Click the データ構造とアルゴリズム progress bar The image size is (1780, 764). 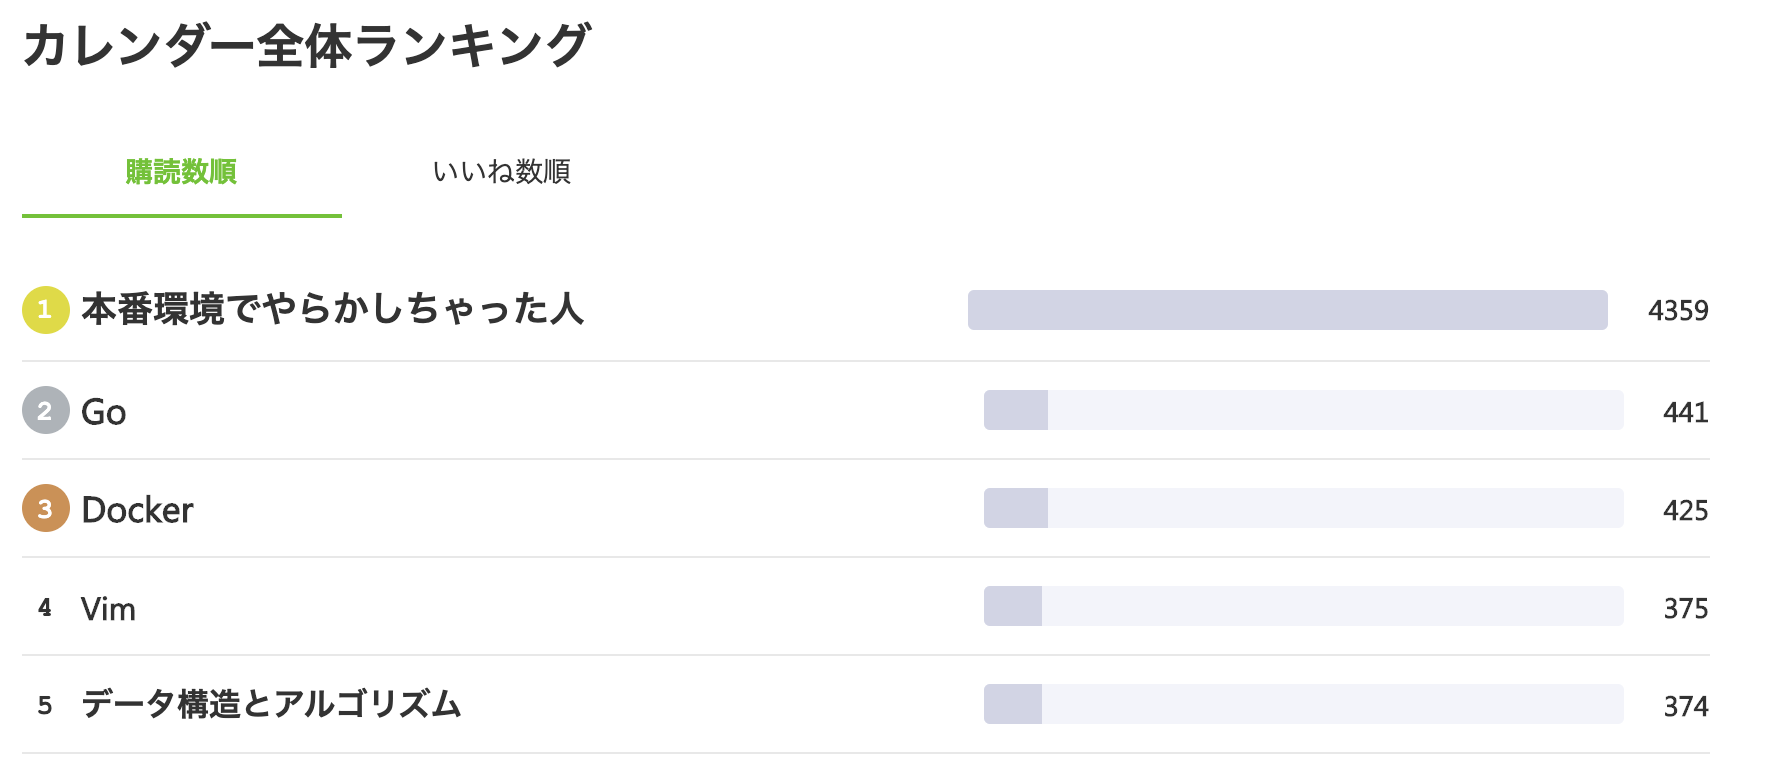pos(1303,704)
